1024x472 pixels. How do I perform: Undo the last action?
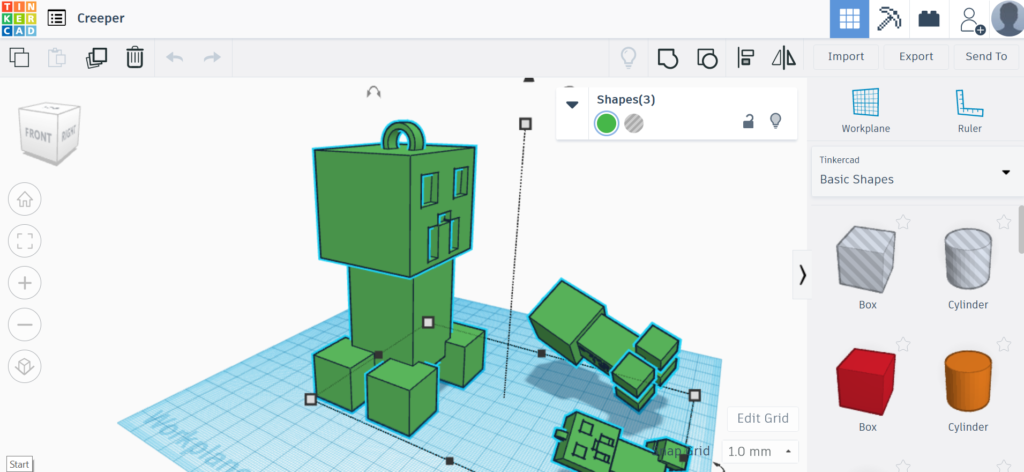tap(174, 57)
